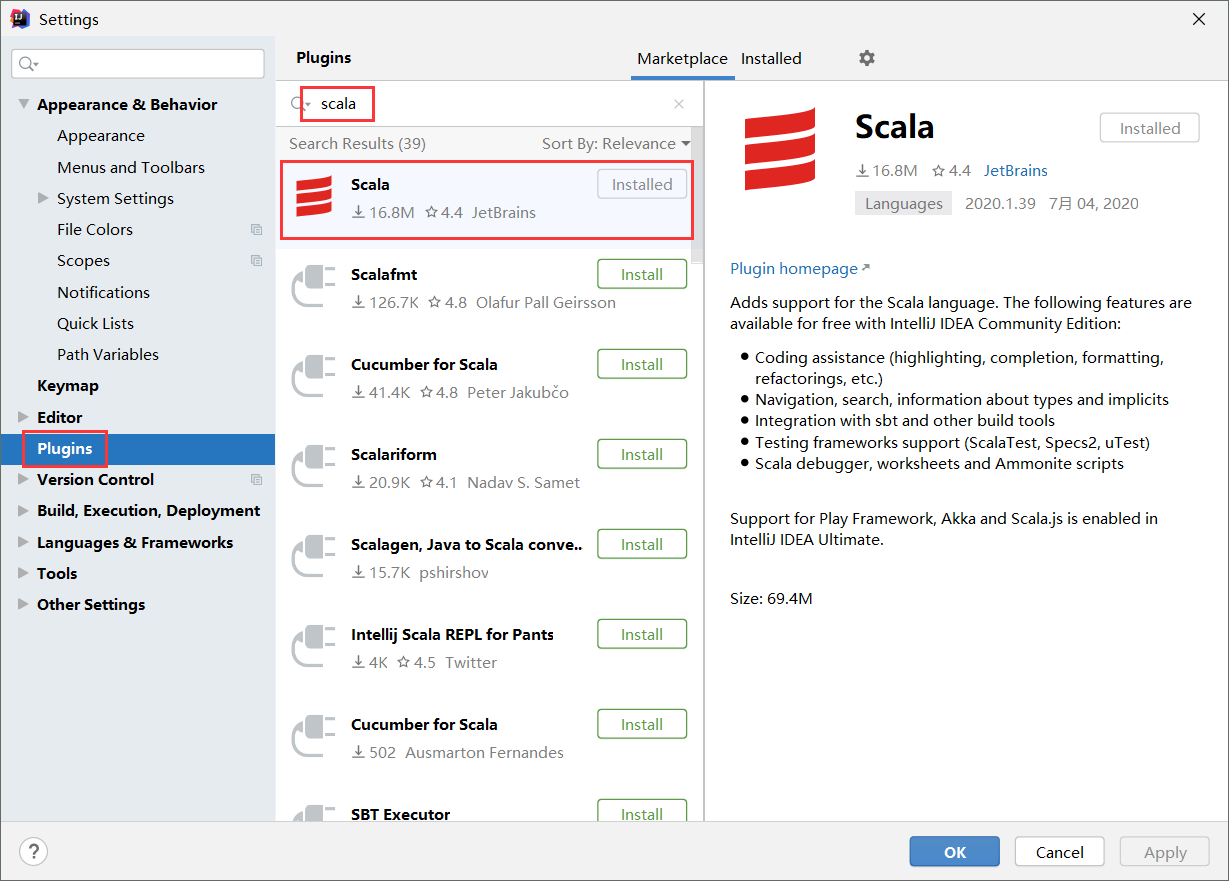This screenshot has width=1229, height=881.
Task: Click the Scalafmt plugin icon
Action: coord(314,285)
